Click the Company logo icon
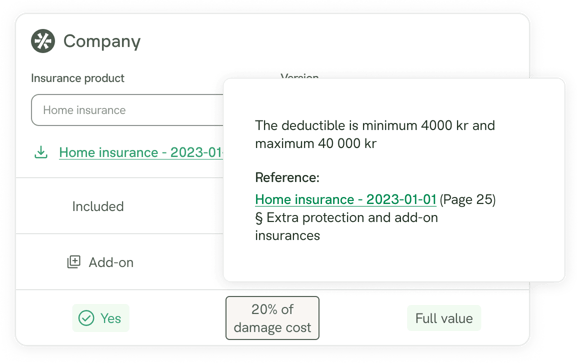The image size is (580, 363). click(43, 41)
